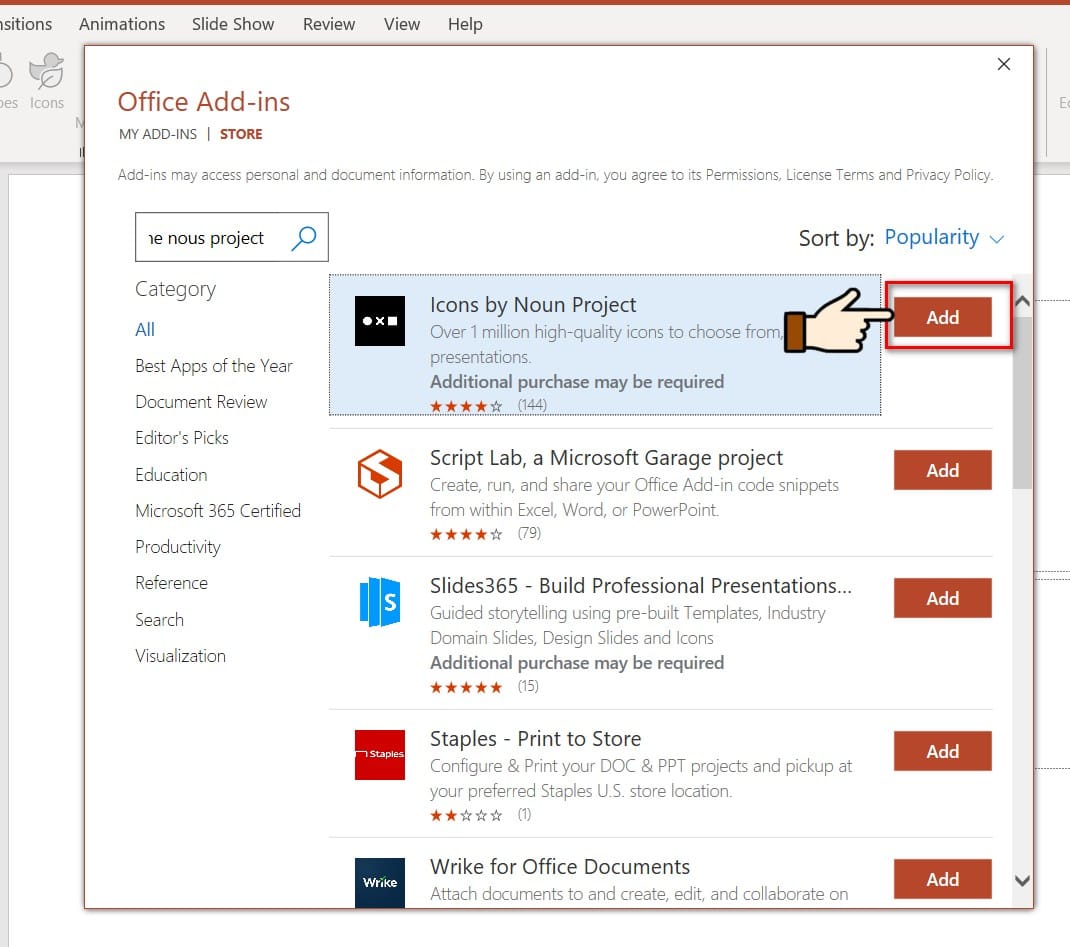This screenshot has height=947, width=1070.
Task: Click the Slides365 add-in logo
Action: coord(379,602)
